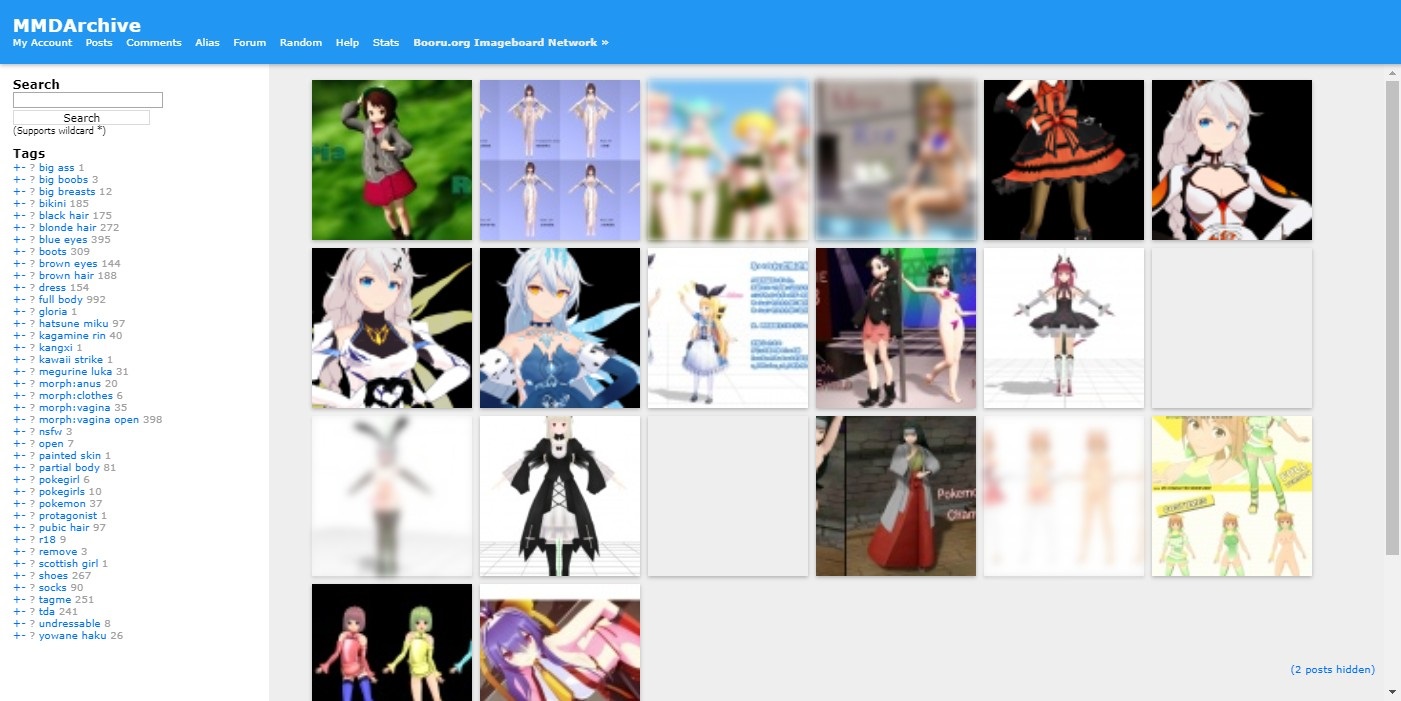
Task: View the Stats page
Action: tap(386, 43)
